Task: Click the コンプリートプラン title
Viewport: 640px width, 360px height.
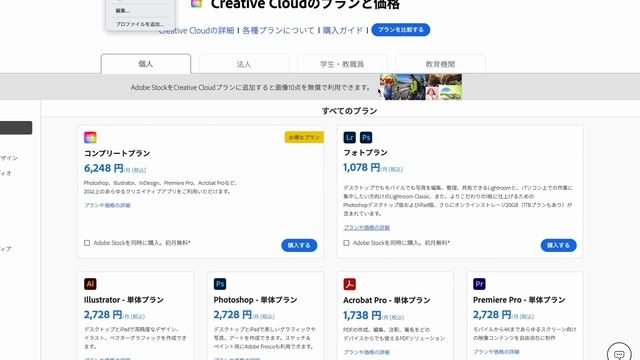Action: pyautogui.click(x=117, y=153)
